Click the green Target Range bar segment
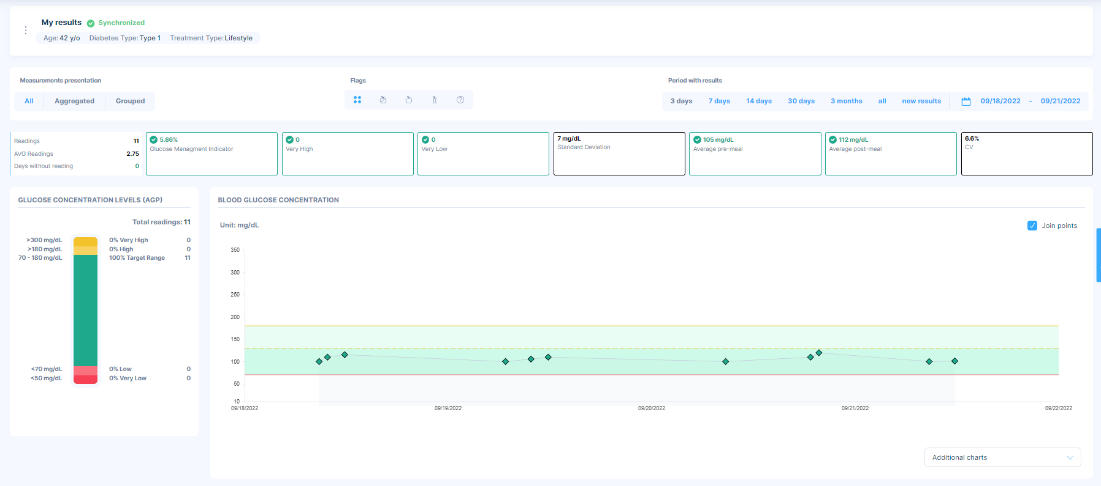The height and width of the screenshot is (486, 1101). (86, 310)
